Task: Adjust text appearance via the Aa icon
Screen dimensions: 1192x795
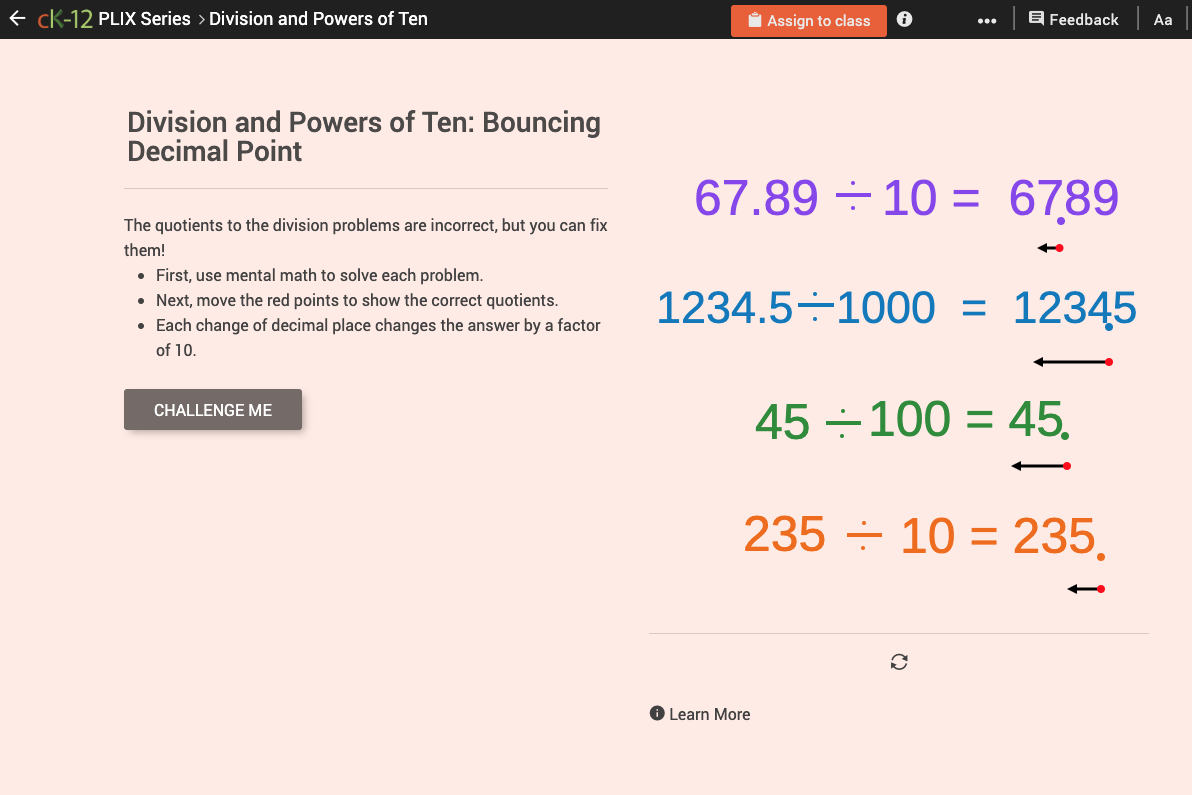Action: click(1163, 18)
